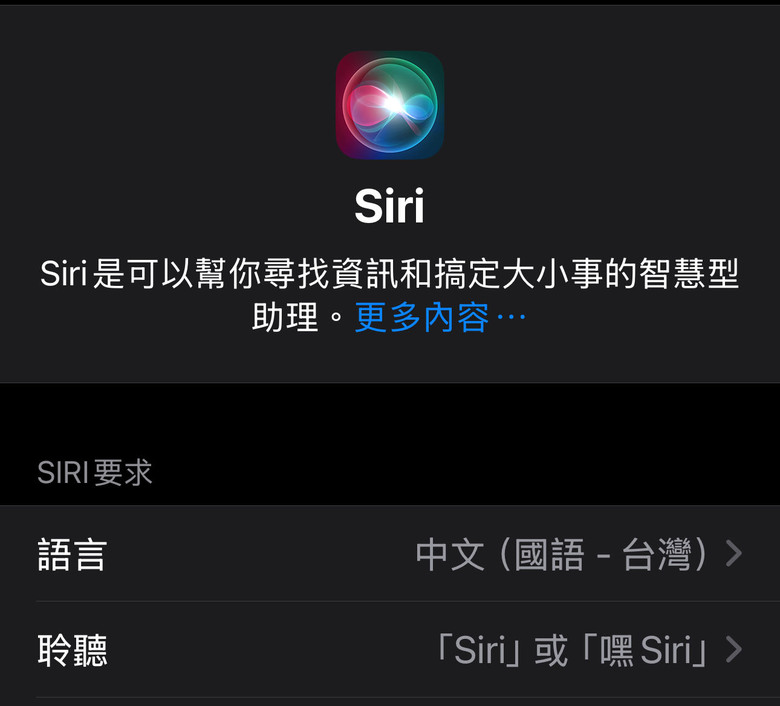Tap the Siri description paragraph text
This screenshot has height=706, width=780.
click(x=390, y=295)
